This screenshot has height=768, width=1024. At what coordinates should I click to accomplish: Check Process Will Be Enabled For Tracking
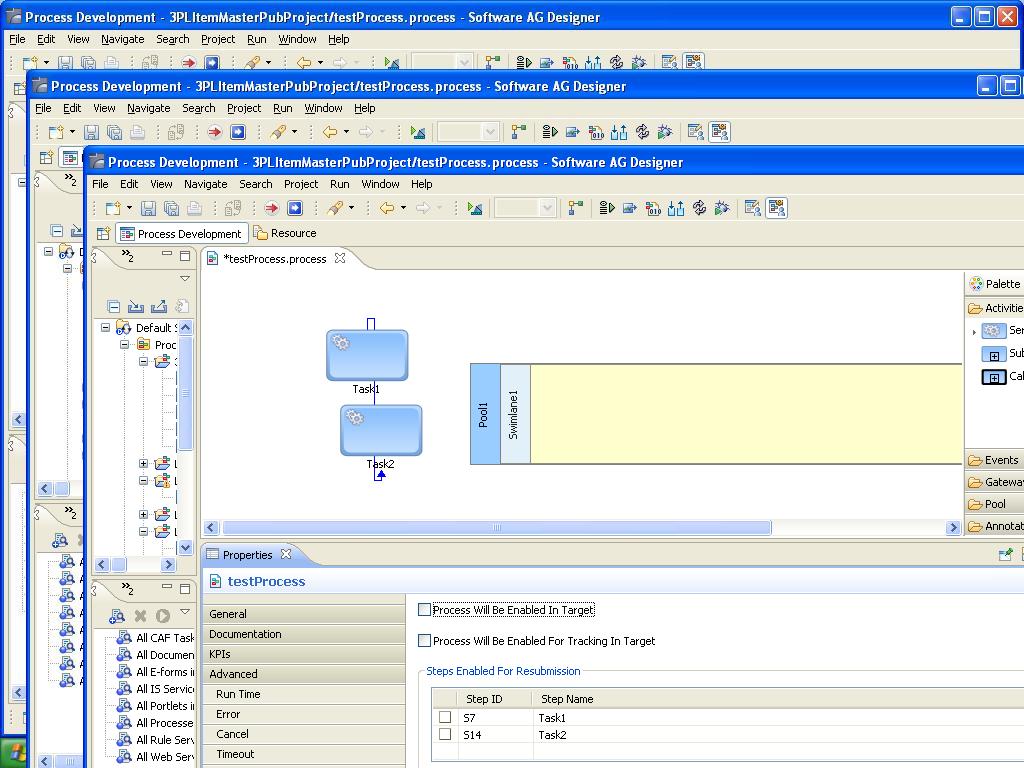coord(424,641)
